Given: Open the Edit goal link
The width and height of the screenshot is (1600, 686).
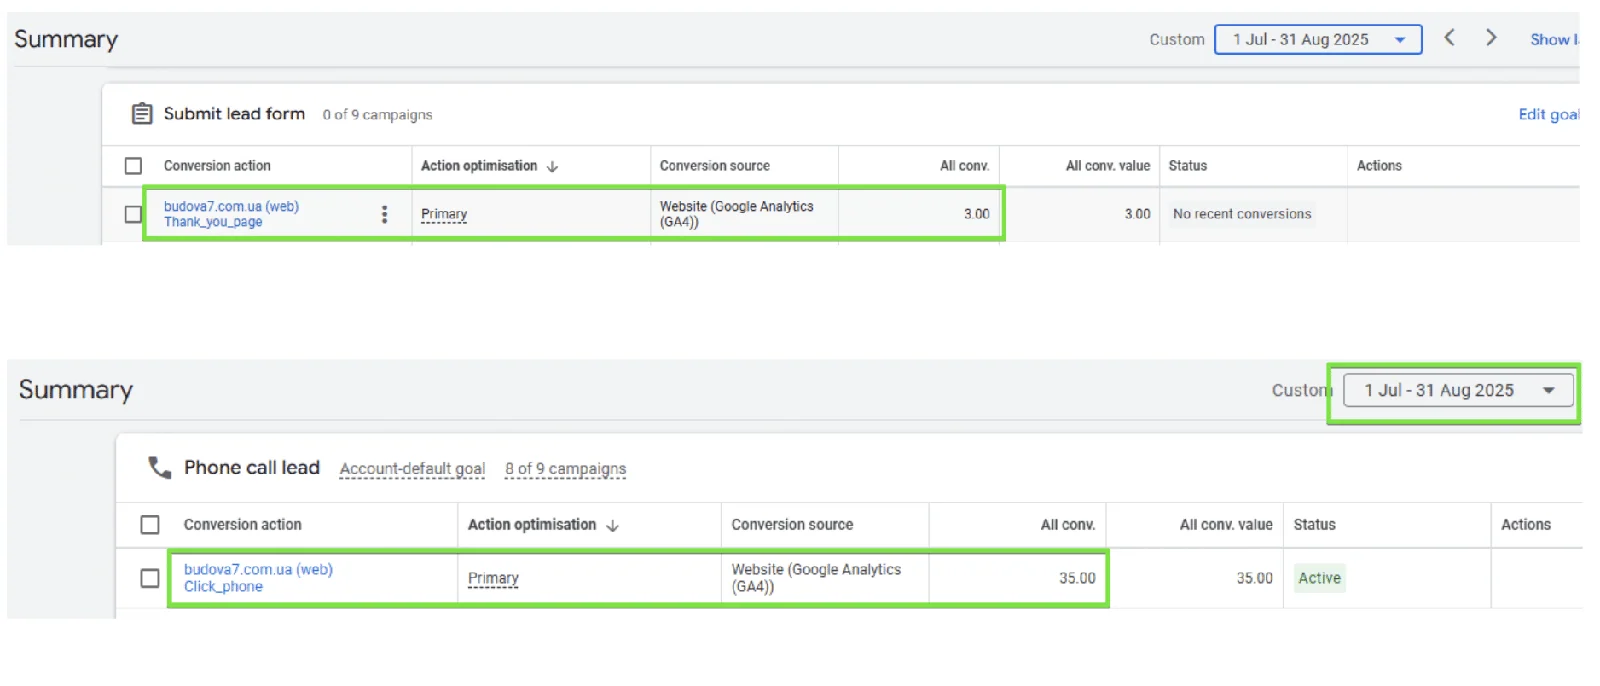Looking at the screenshot, I should point(1548,114).
